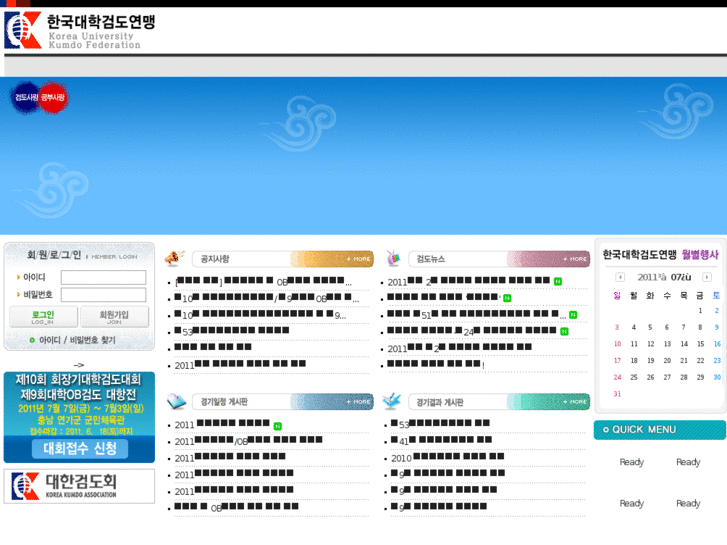Open first 검도뉴스 post starting 2011

click(x=468, y=281)
